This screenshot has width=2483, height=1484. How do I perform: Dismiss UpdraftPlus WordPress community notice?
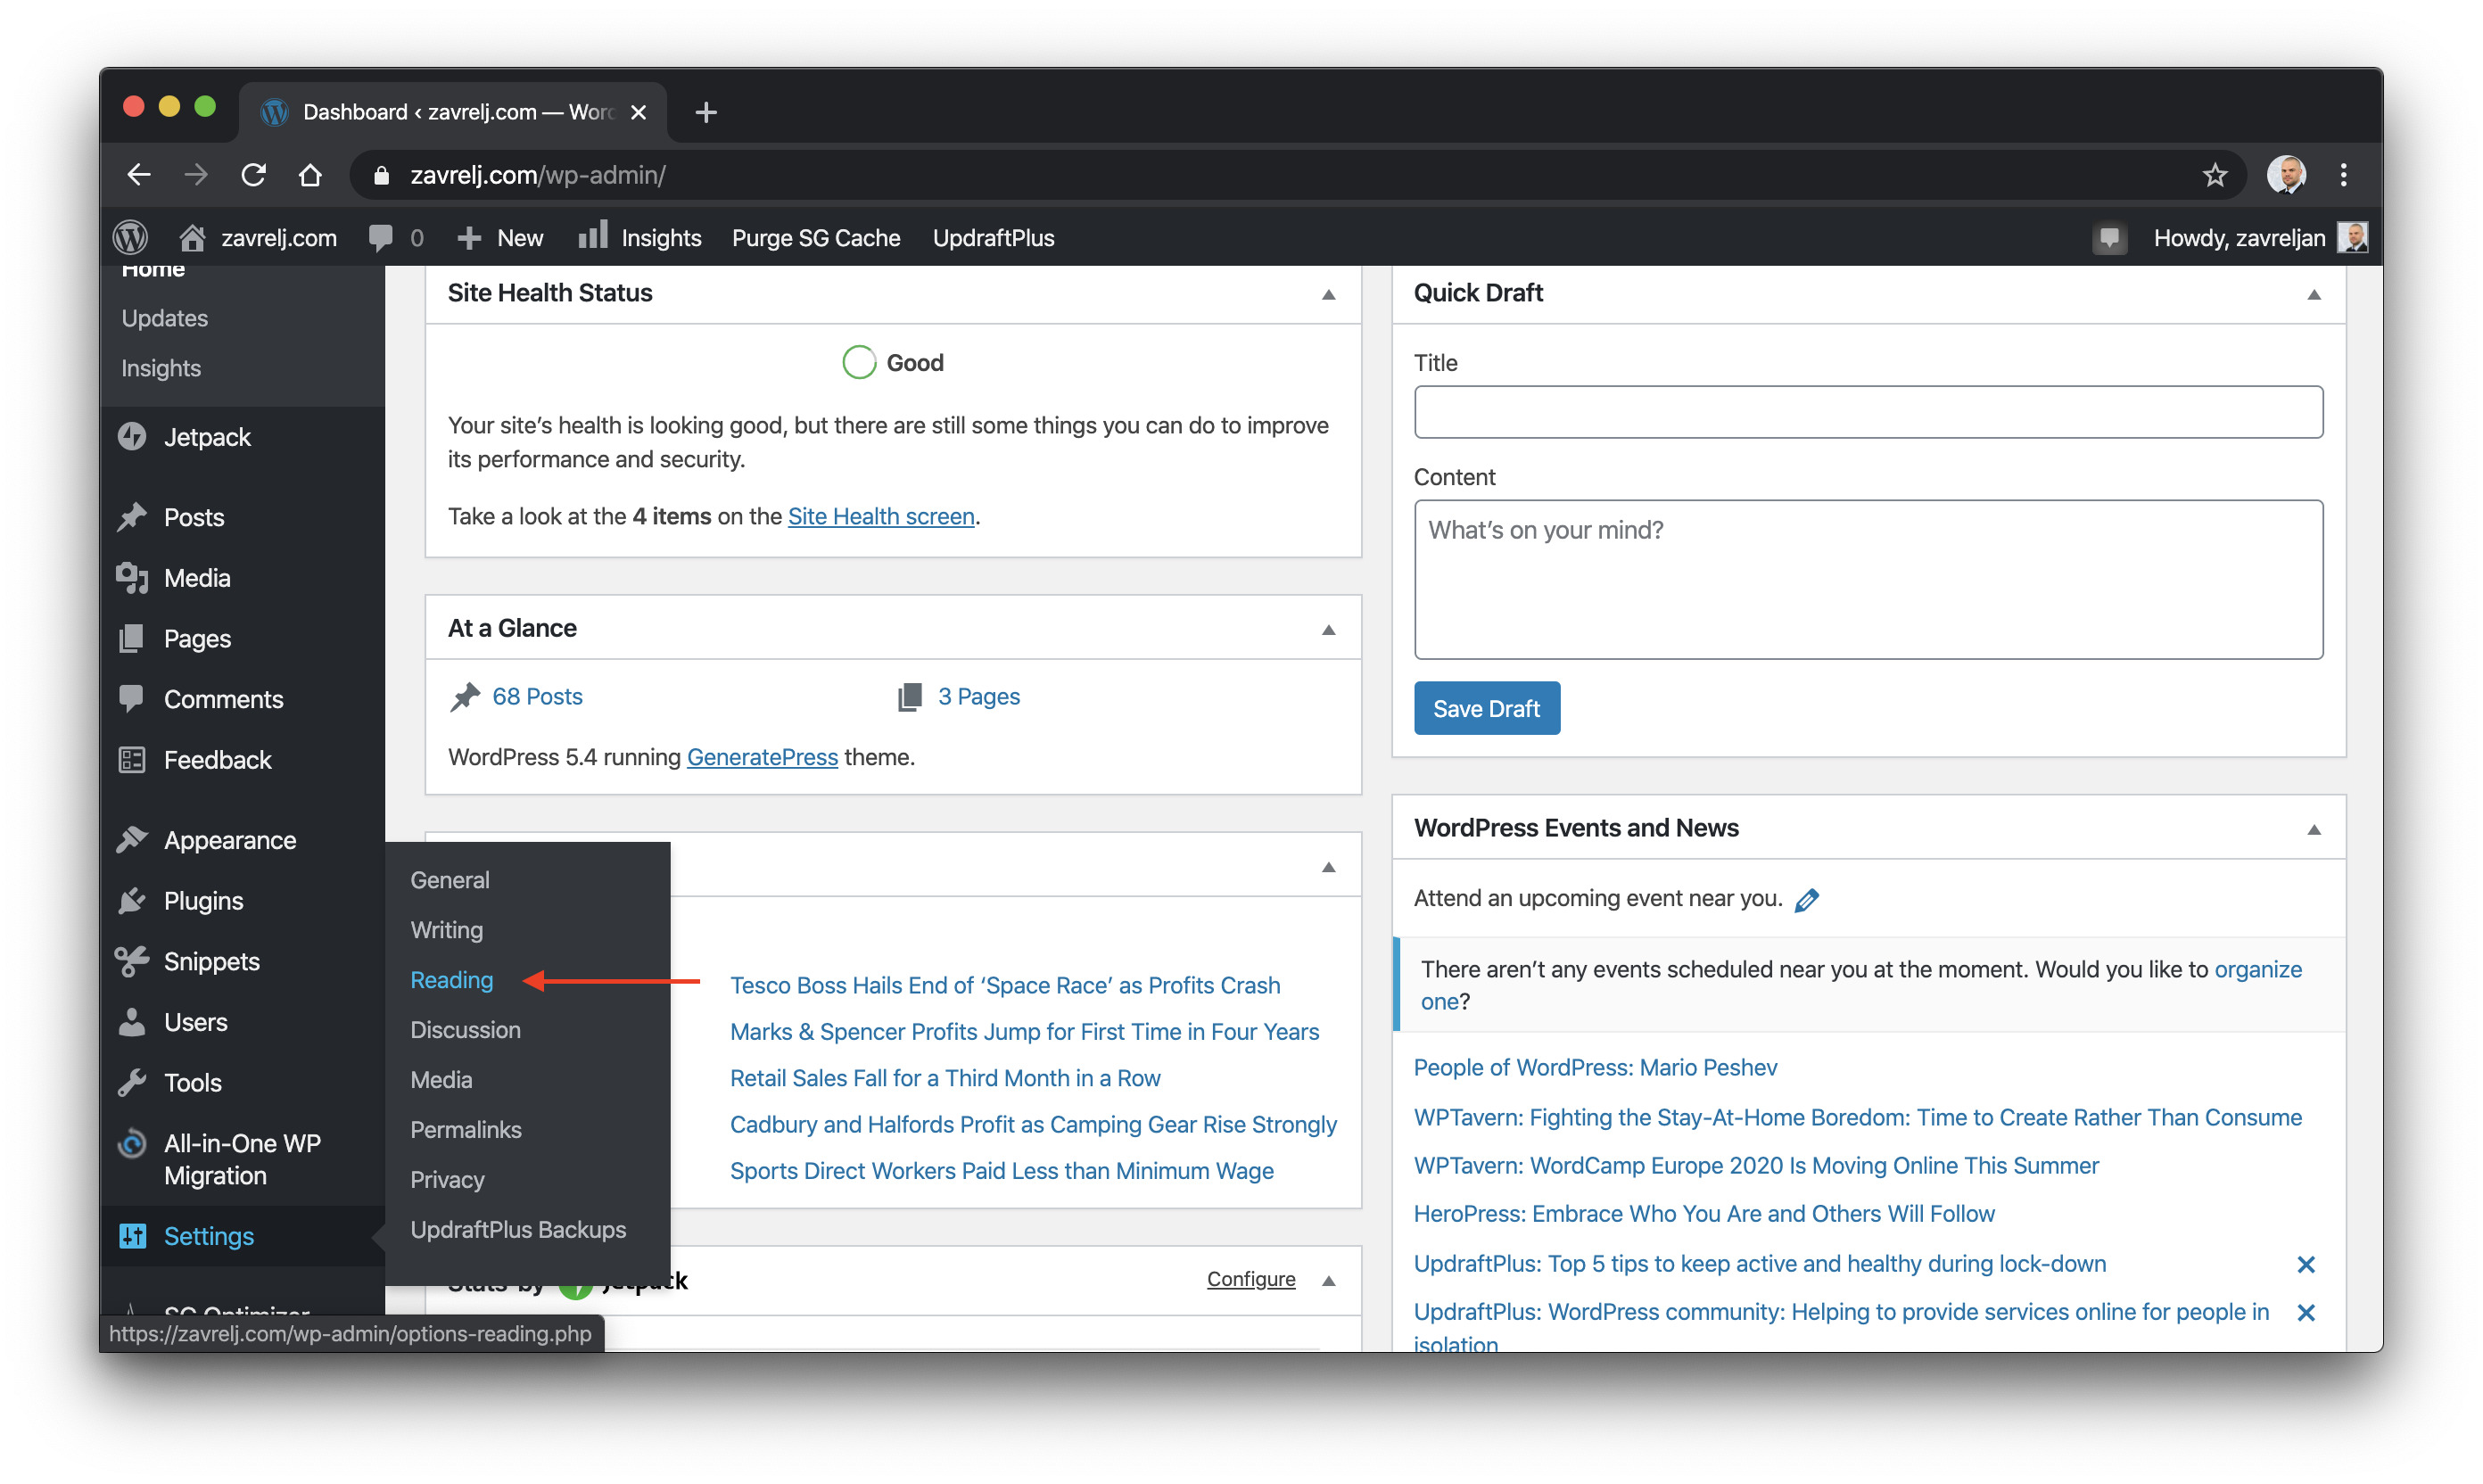coord(2305,1313)
